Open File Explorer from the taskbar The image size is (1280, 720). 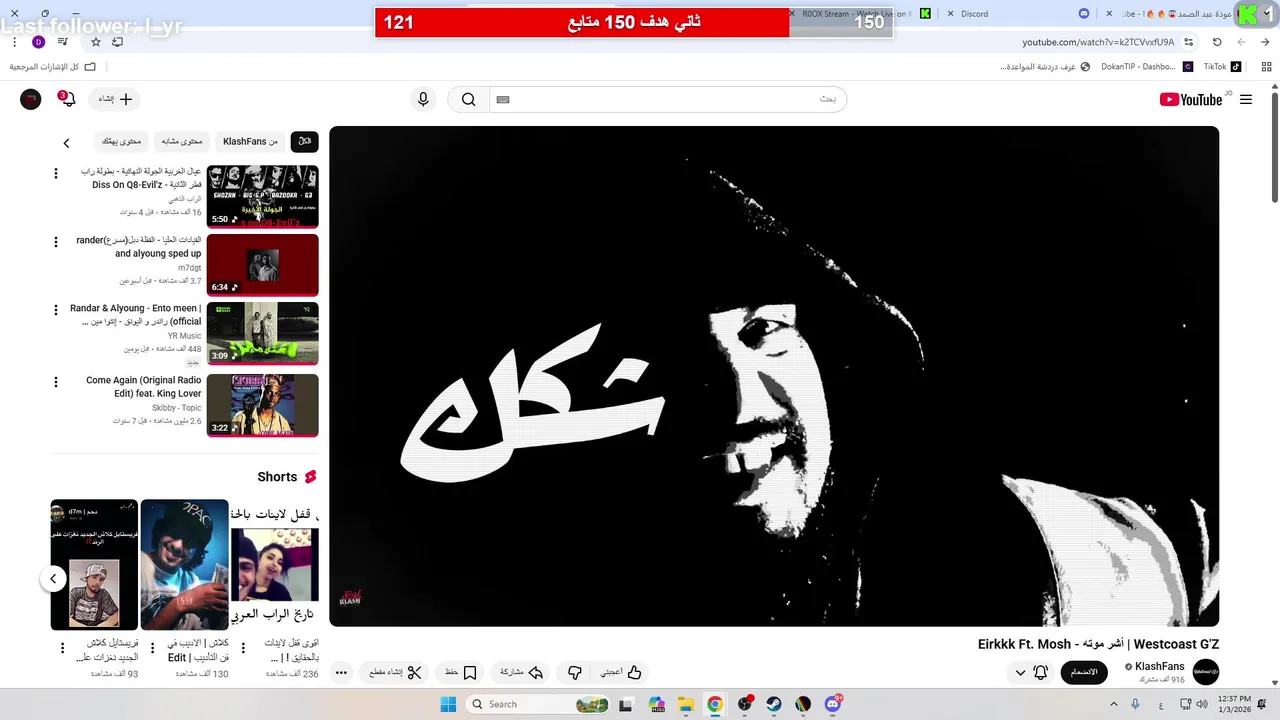pos(686,704)
